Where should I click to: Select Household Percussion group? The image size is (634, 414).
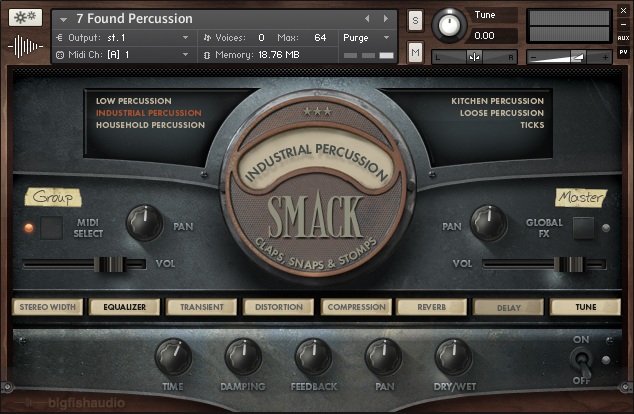pos(150,125)
